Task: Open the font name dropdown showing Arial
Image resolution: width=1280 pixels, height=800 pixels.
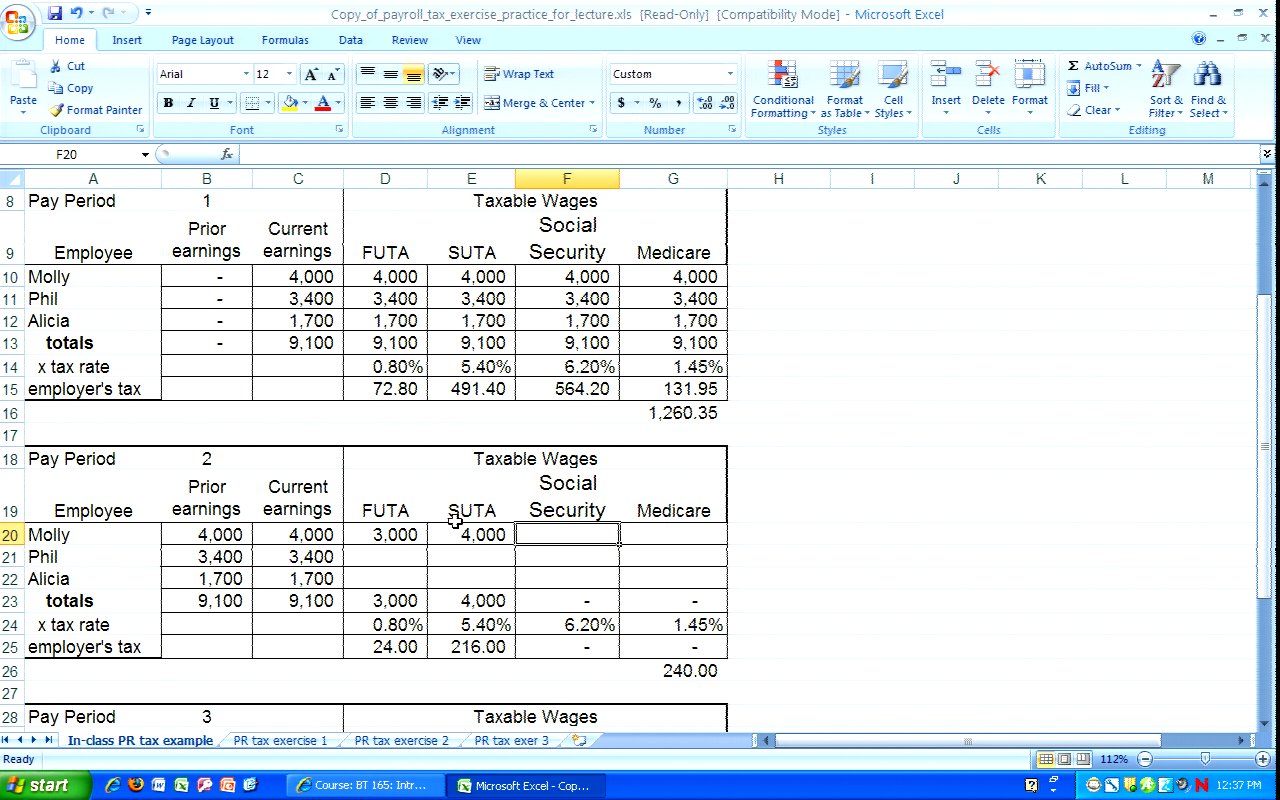Action: point(246,74)
